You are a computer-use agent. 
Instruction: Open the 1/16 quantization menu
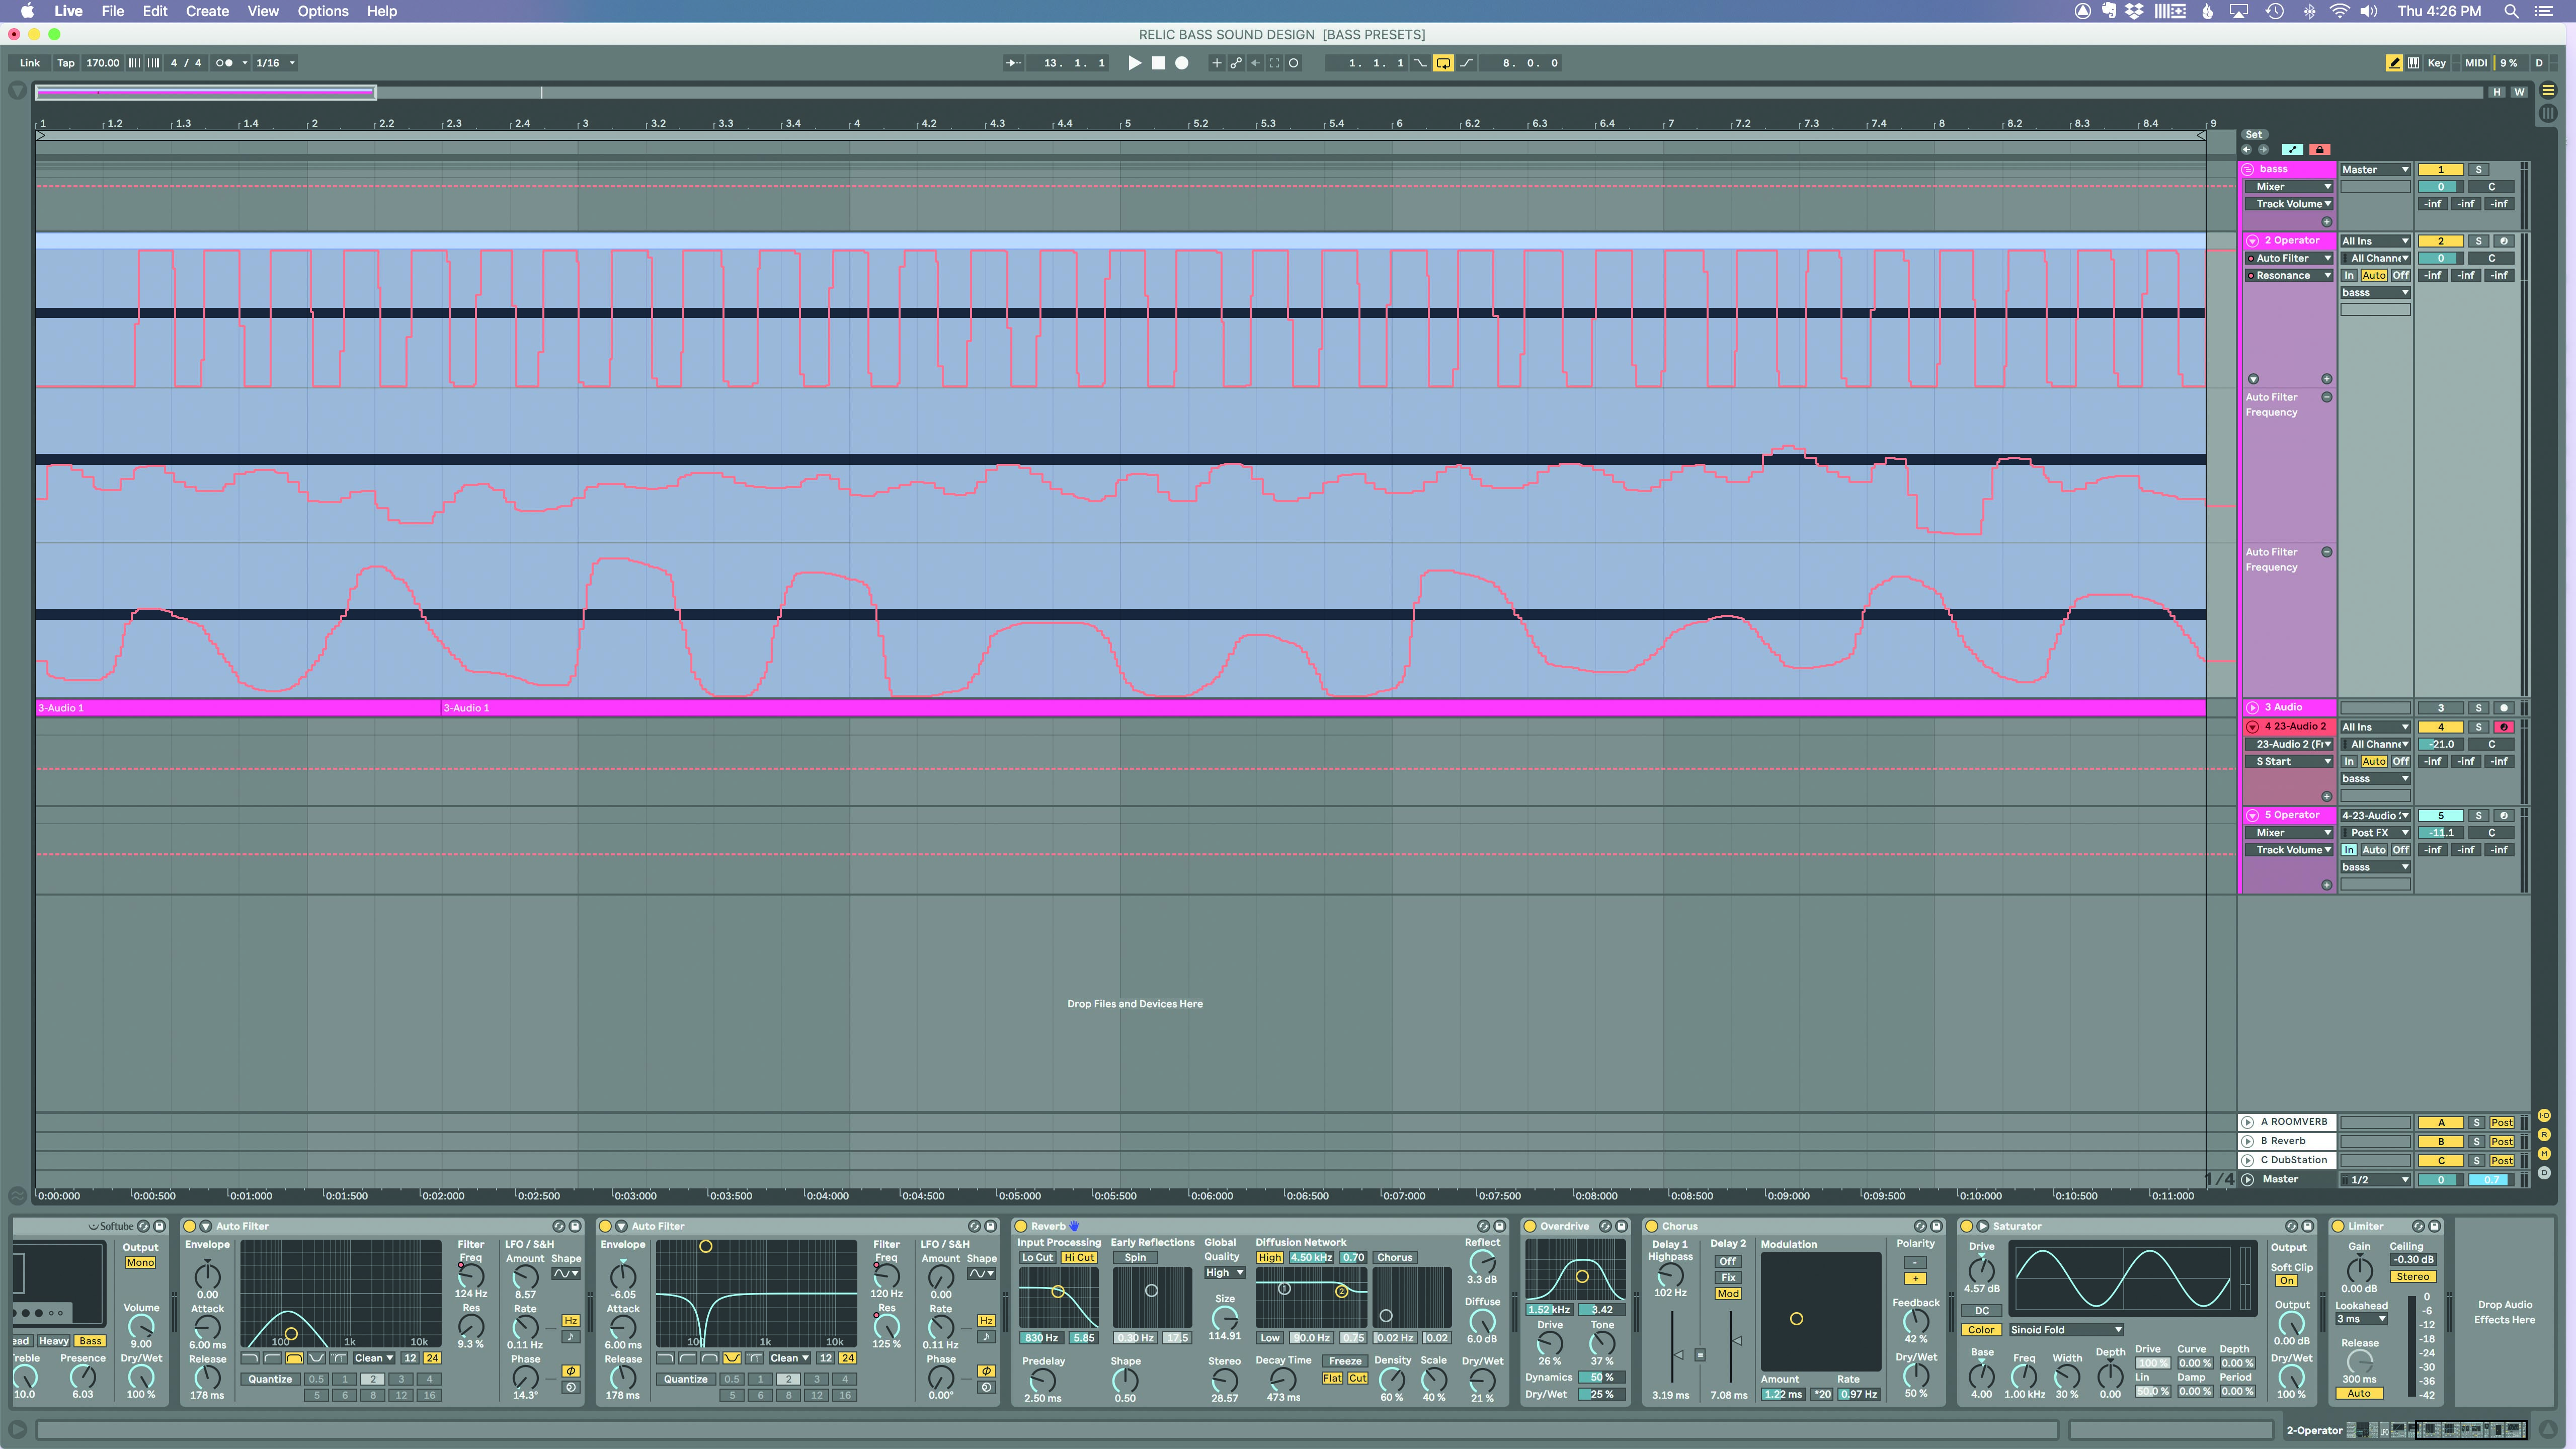point(275,63)
